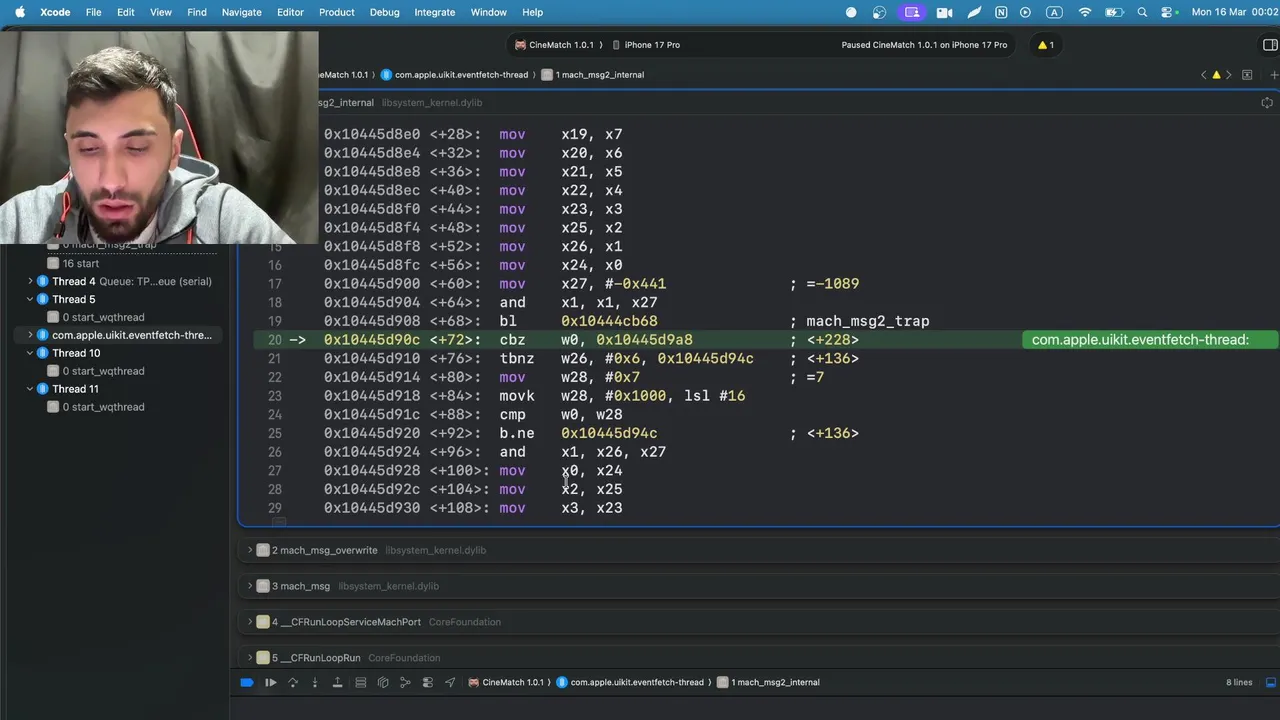1280x720 pixels.
Task: Click the cbz target address 0x10445d9a8
Action: tap(644, 340)
